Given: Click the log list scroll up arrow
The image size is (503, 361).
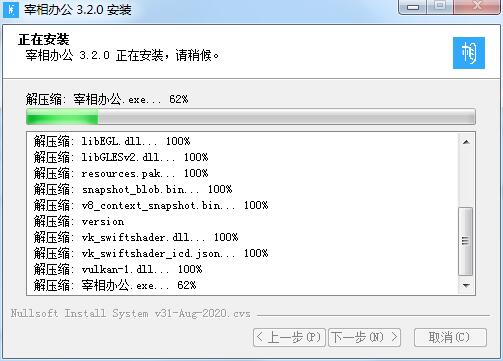Looking at the screenshot, I should tap(466, 142).
